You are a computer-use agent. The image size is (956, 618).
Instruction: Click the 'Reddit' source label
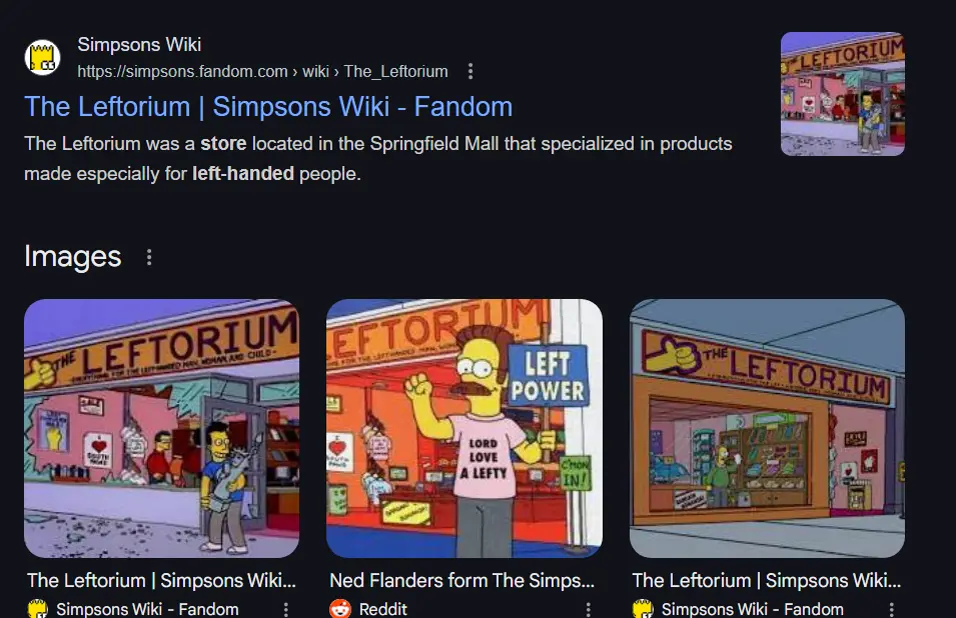(x=383, y=609)
